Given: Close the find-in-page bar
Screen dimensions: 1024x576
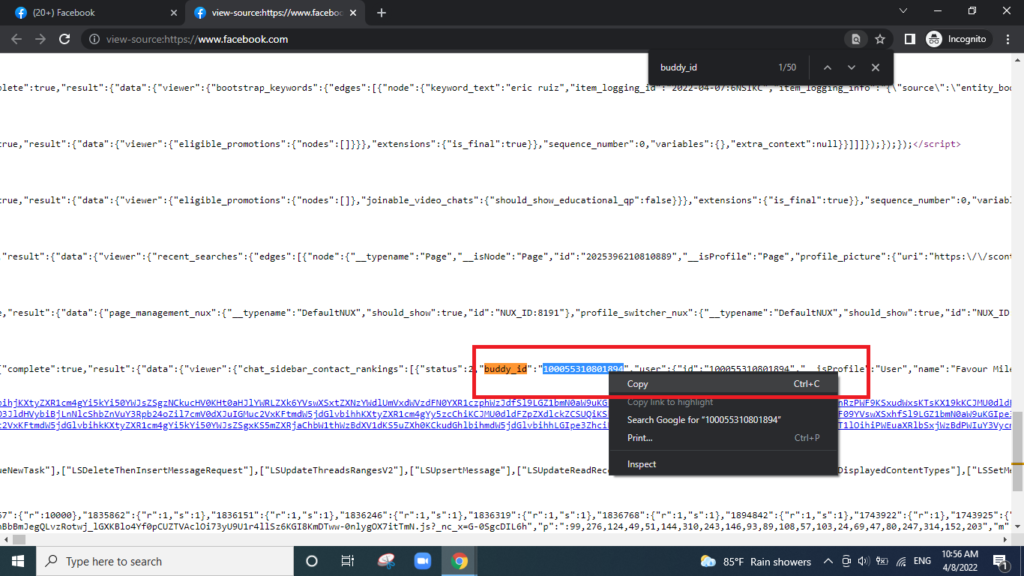Looking at the screenshot, I should pyautogui.click(x=876, y=68).
